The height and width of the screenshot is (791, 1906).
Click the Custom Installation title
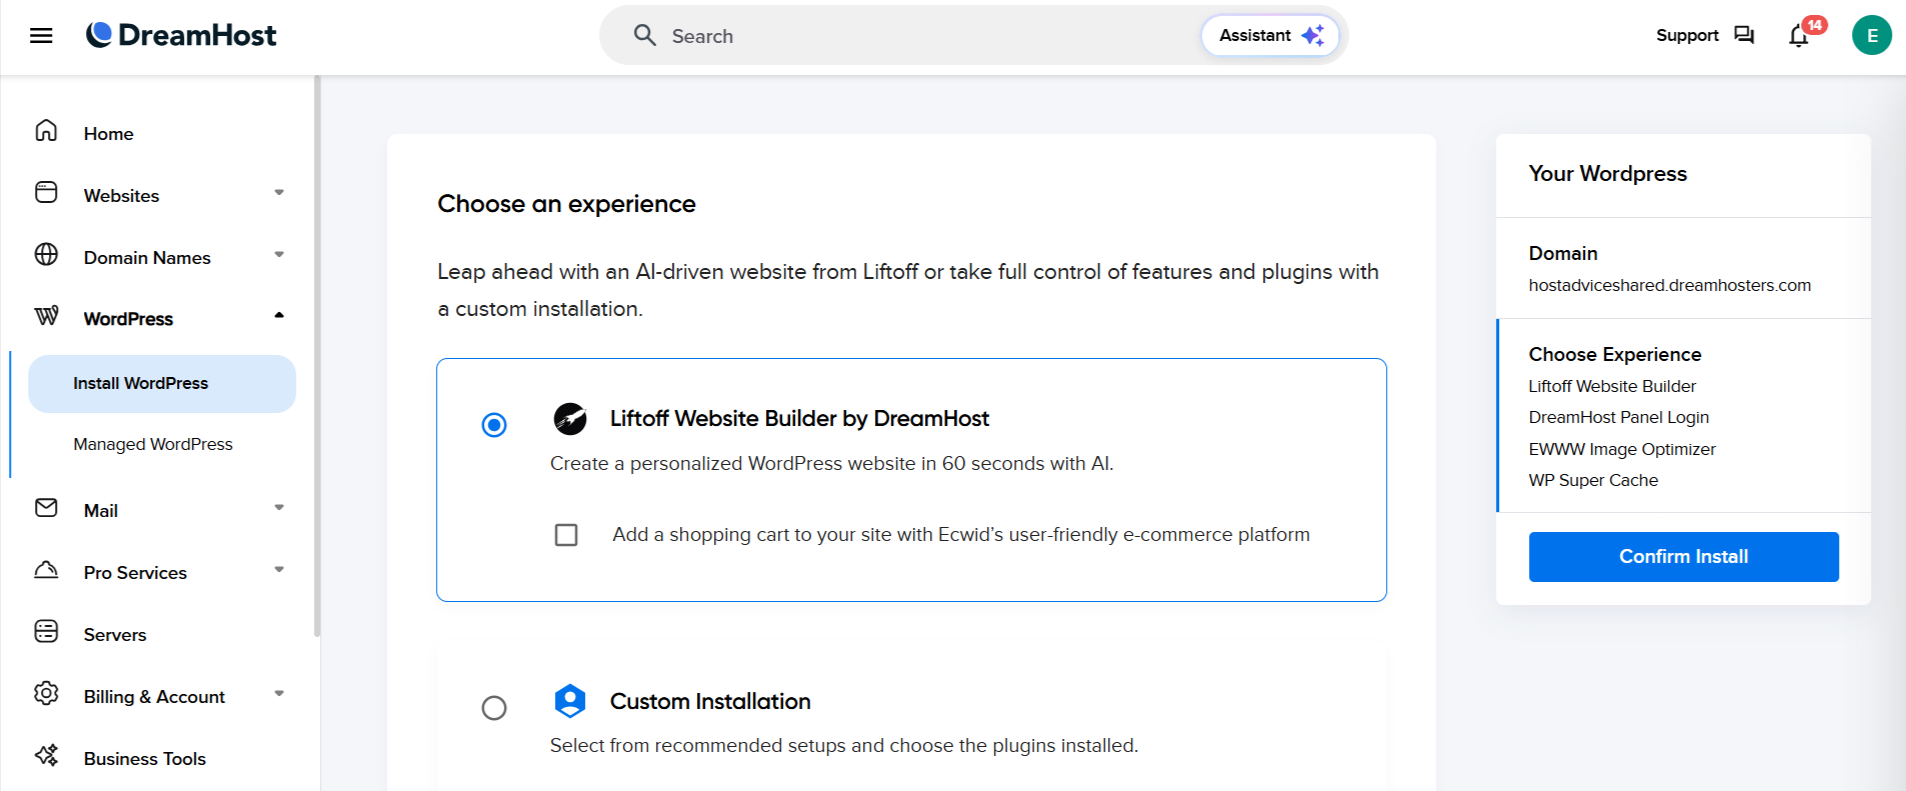point(710,702)
